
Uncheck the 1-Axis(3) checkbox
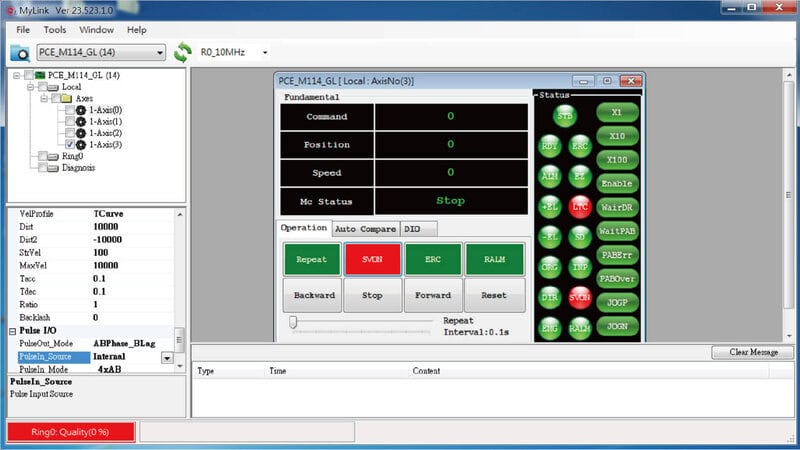(70, 145)
